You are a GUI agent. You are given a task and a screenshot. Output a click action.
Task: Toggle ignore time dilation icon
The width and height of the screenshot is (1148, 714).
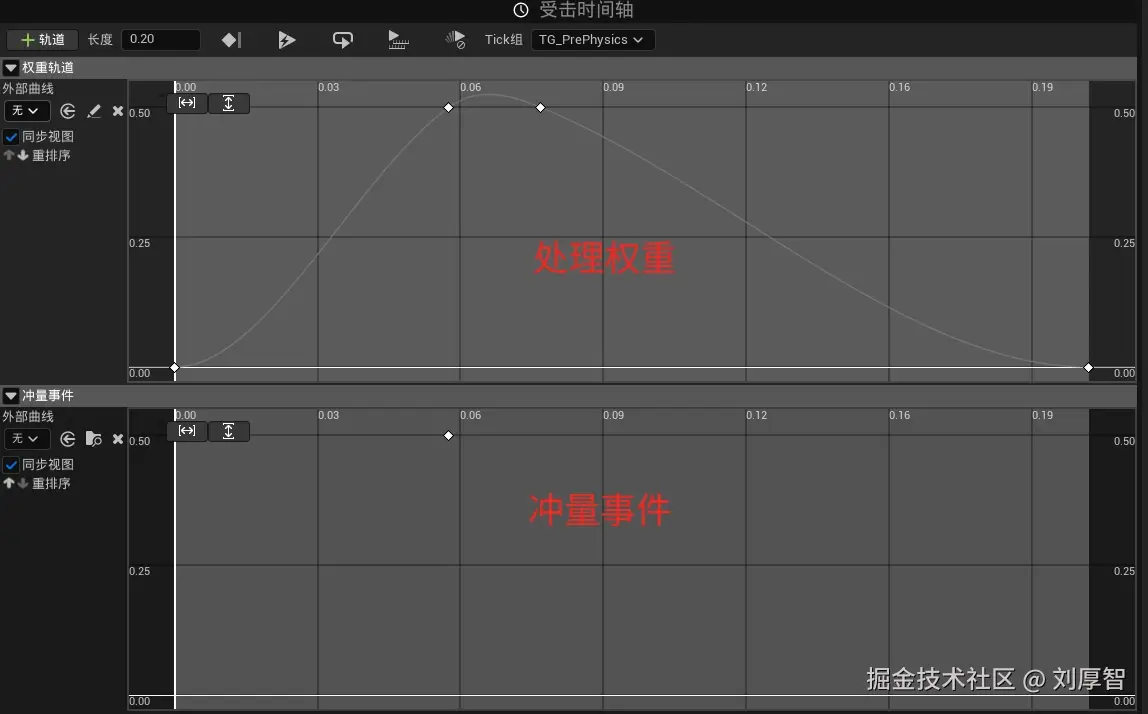pyautogui.click(x=455, y=40)
